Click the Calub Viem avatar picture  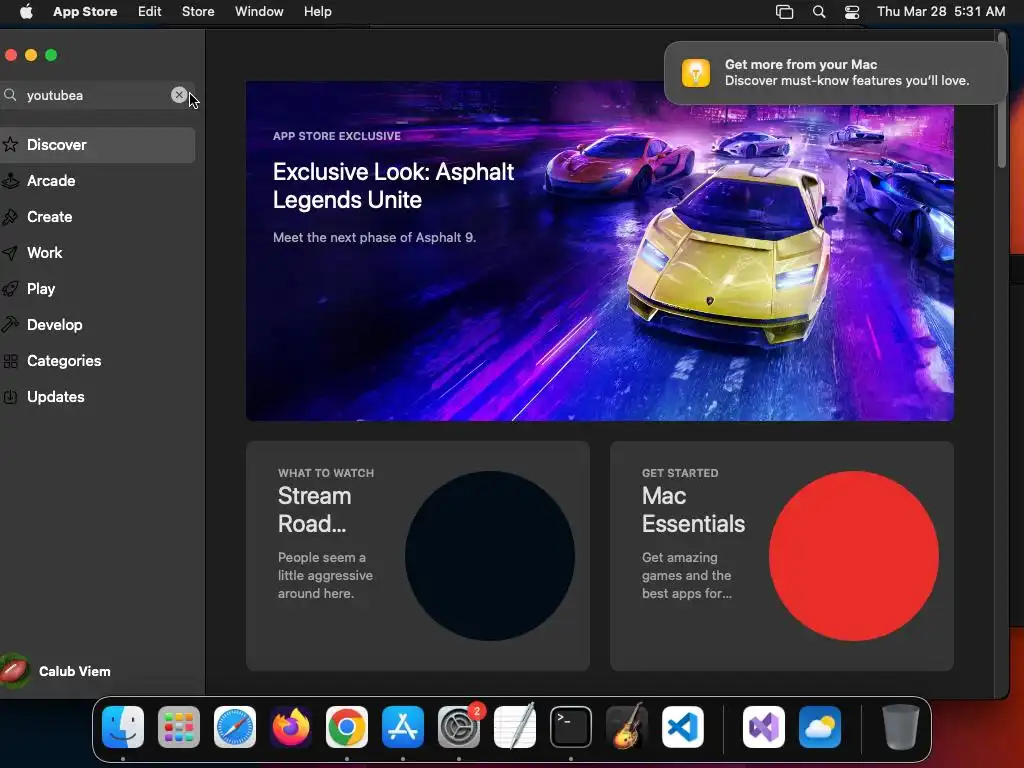[x=14, y=671]
